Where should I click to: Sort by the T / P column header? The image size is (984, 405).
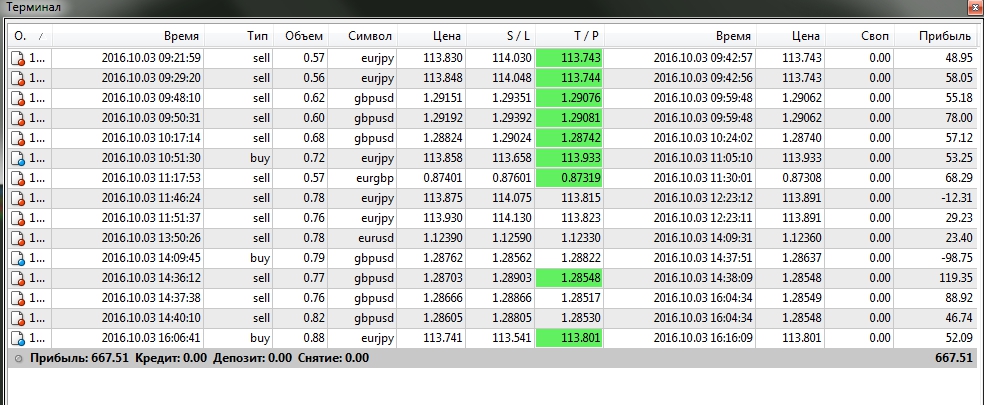569,36
